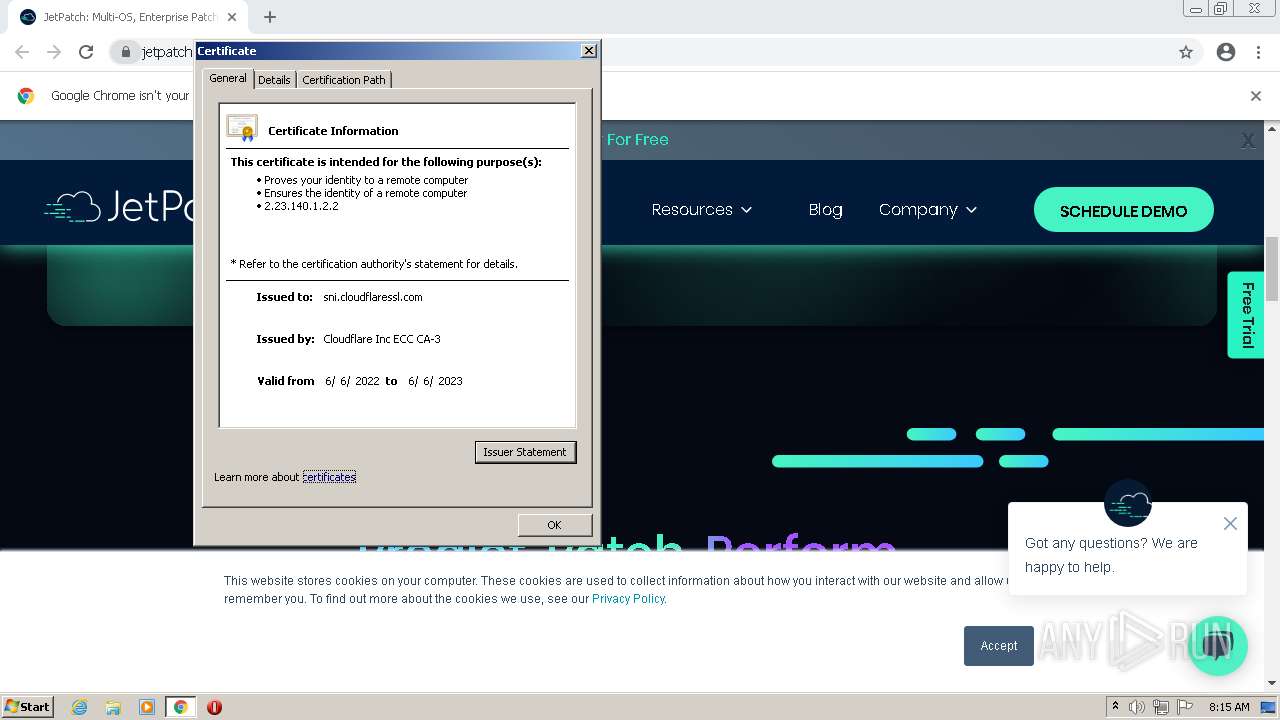Select the General certificate tab
The height and width of the screenshot is (720, 1280).
point(228,78)
